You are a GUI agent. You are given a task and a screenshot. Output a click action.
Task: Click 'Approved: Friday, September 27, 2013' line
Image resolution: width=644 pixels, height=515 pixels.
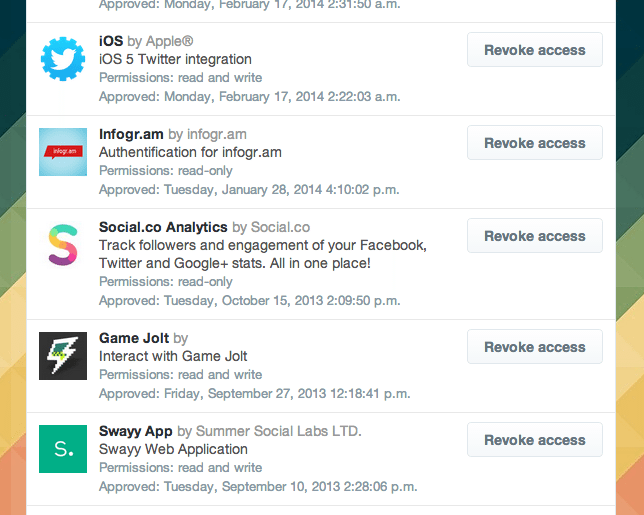pos(255,393)
